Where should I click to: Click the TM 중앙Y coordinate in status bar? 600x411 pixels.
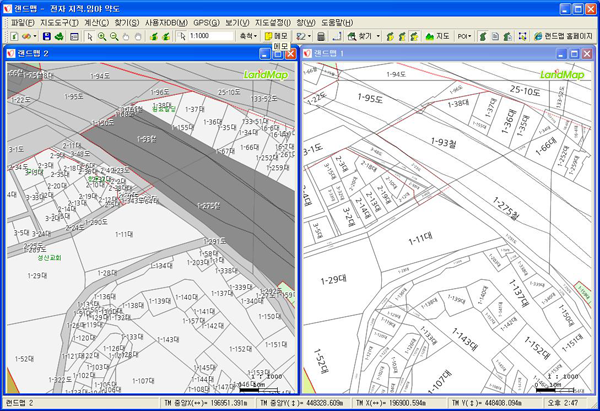coord(302,403)
